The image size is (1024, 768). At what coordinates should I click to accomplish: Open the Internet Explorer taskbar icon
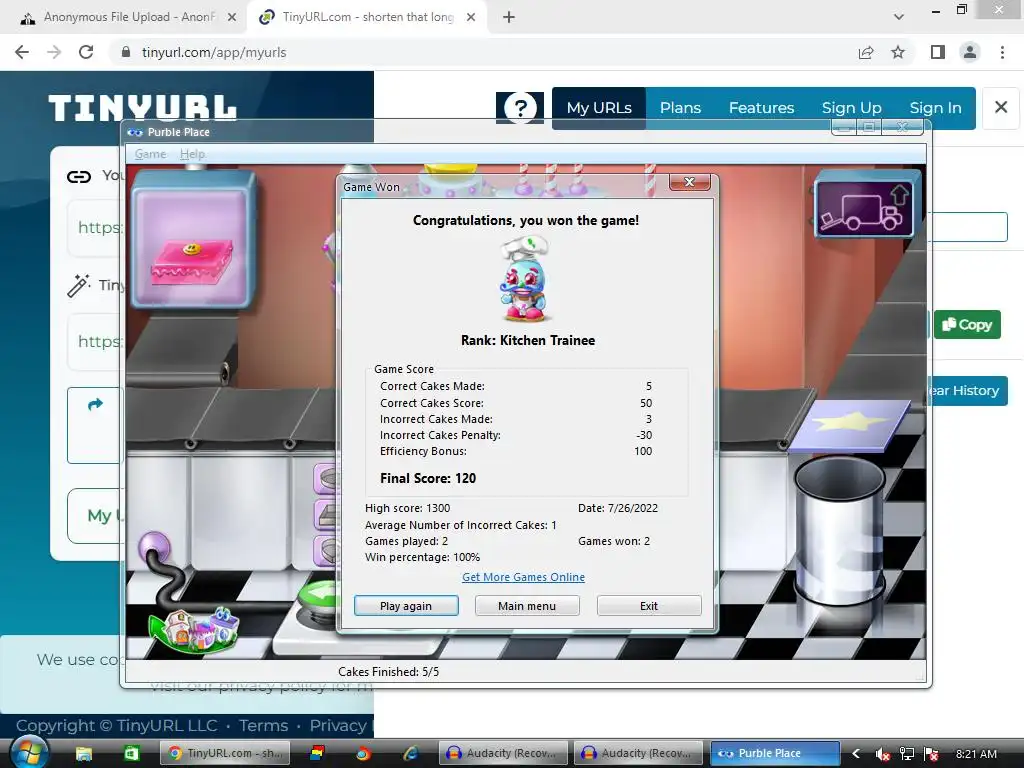click(411, 754)
